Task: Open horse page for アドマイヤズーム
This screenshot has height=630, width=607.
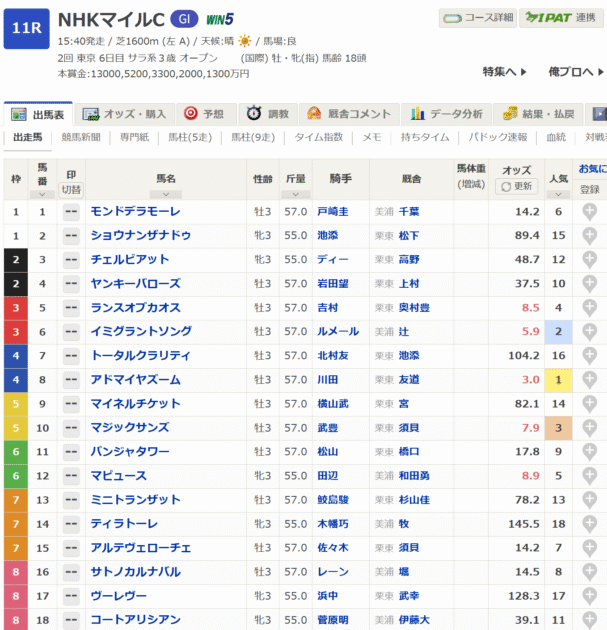Action: click(135, 380)
